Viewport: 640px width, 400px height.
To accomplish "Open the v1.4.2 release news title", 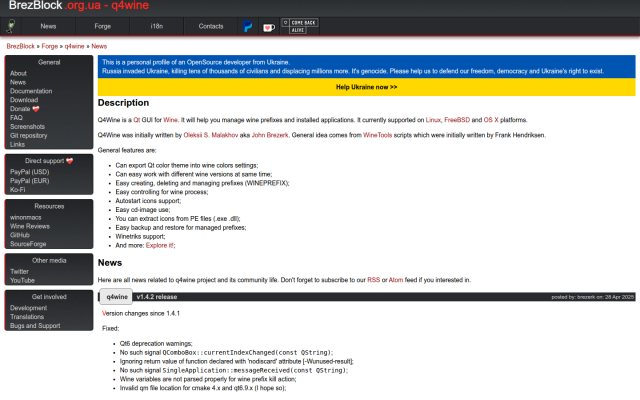I will point(157,297).
